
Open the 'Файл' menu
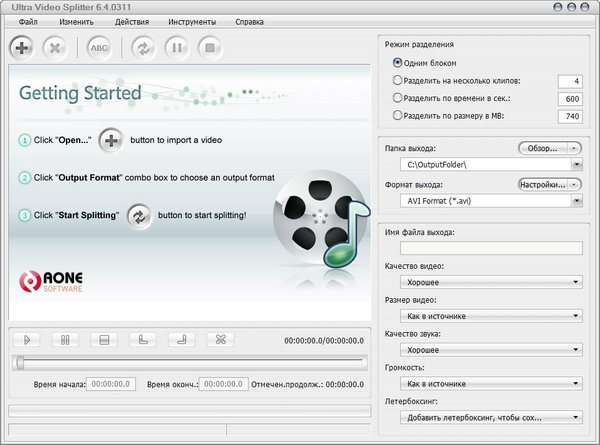coord(28,21)
